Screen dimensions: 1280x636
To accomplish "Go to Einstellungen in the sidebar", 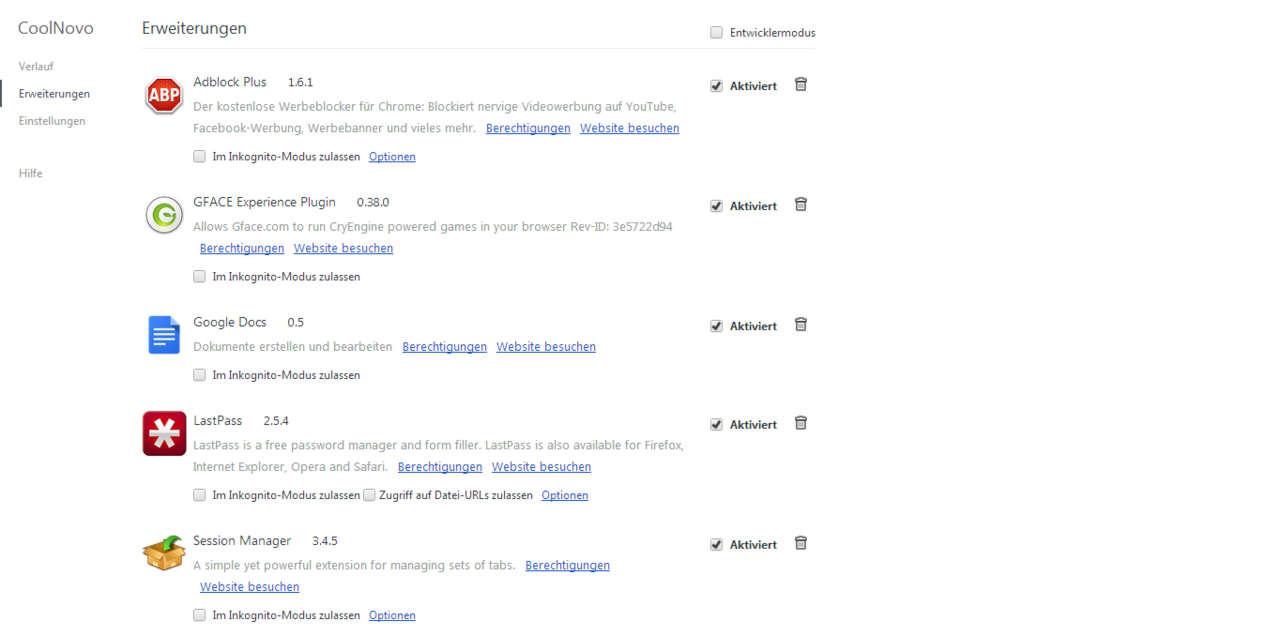I will 52,121.
